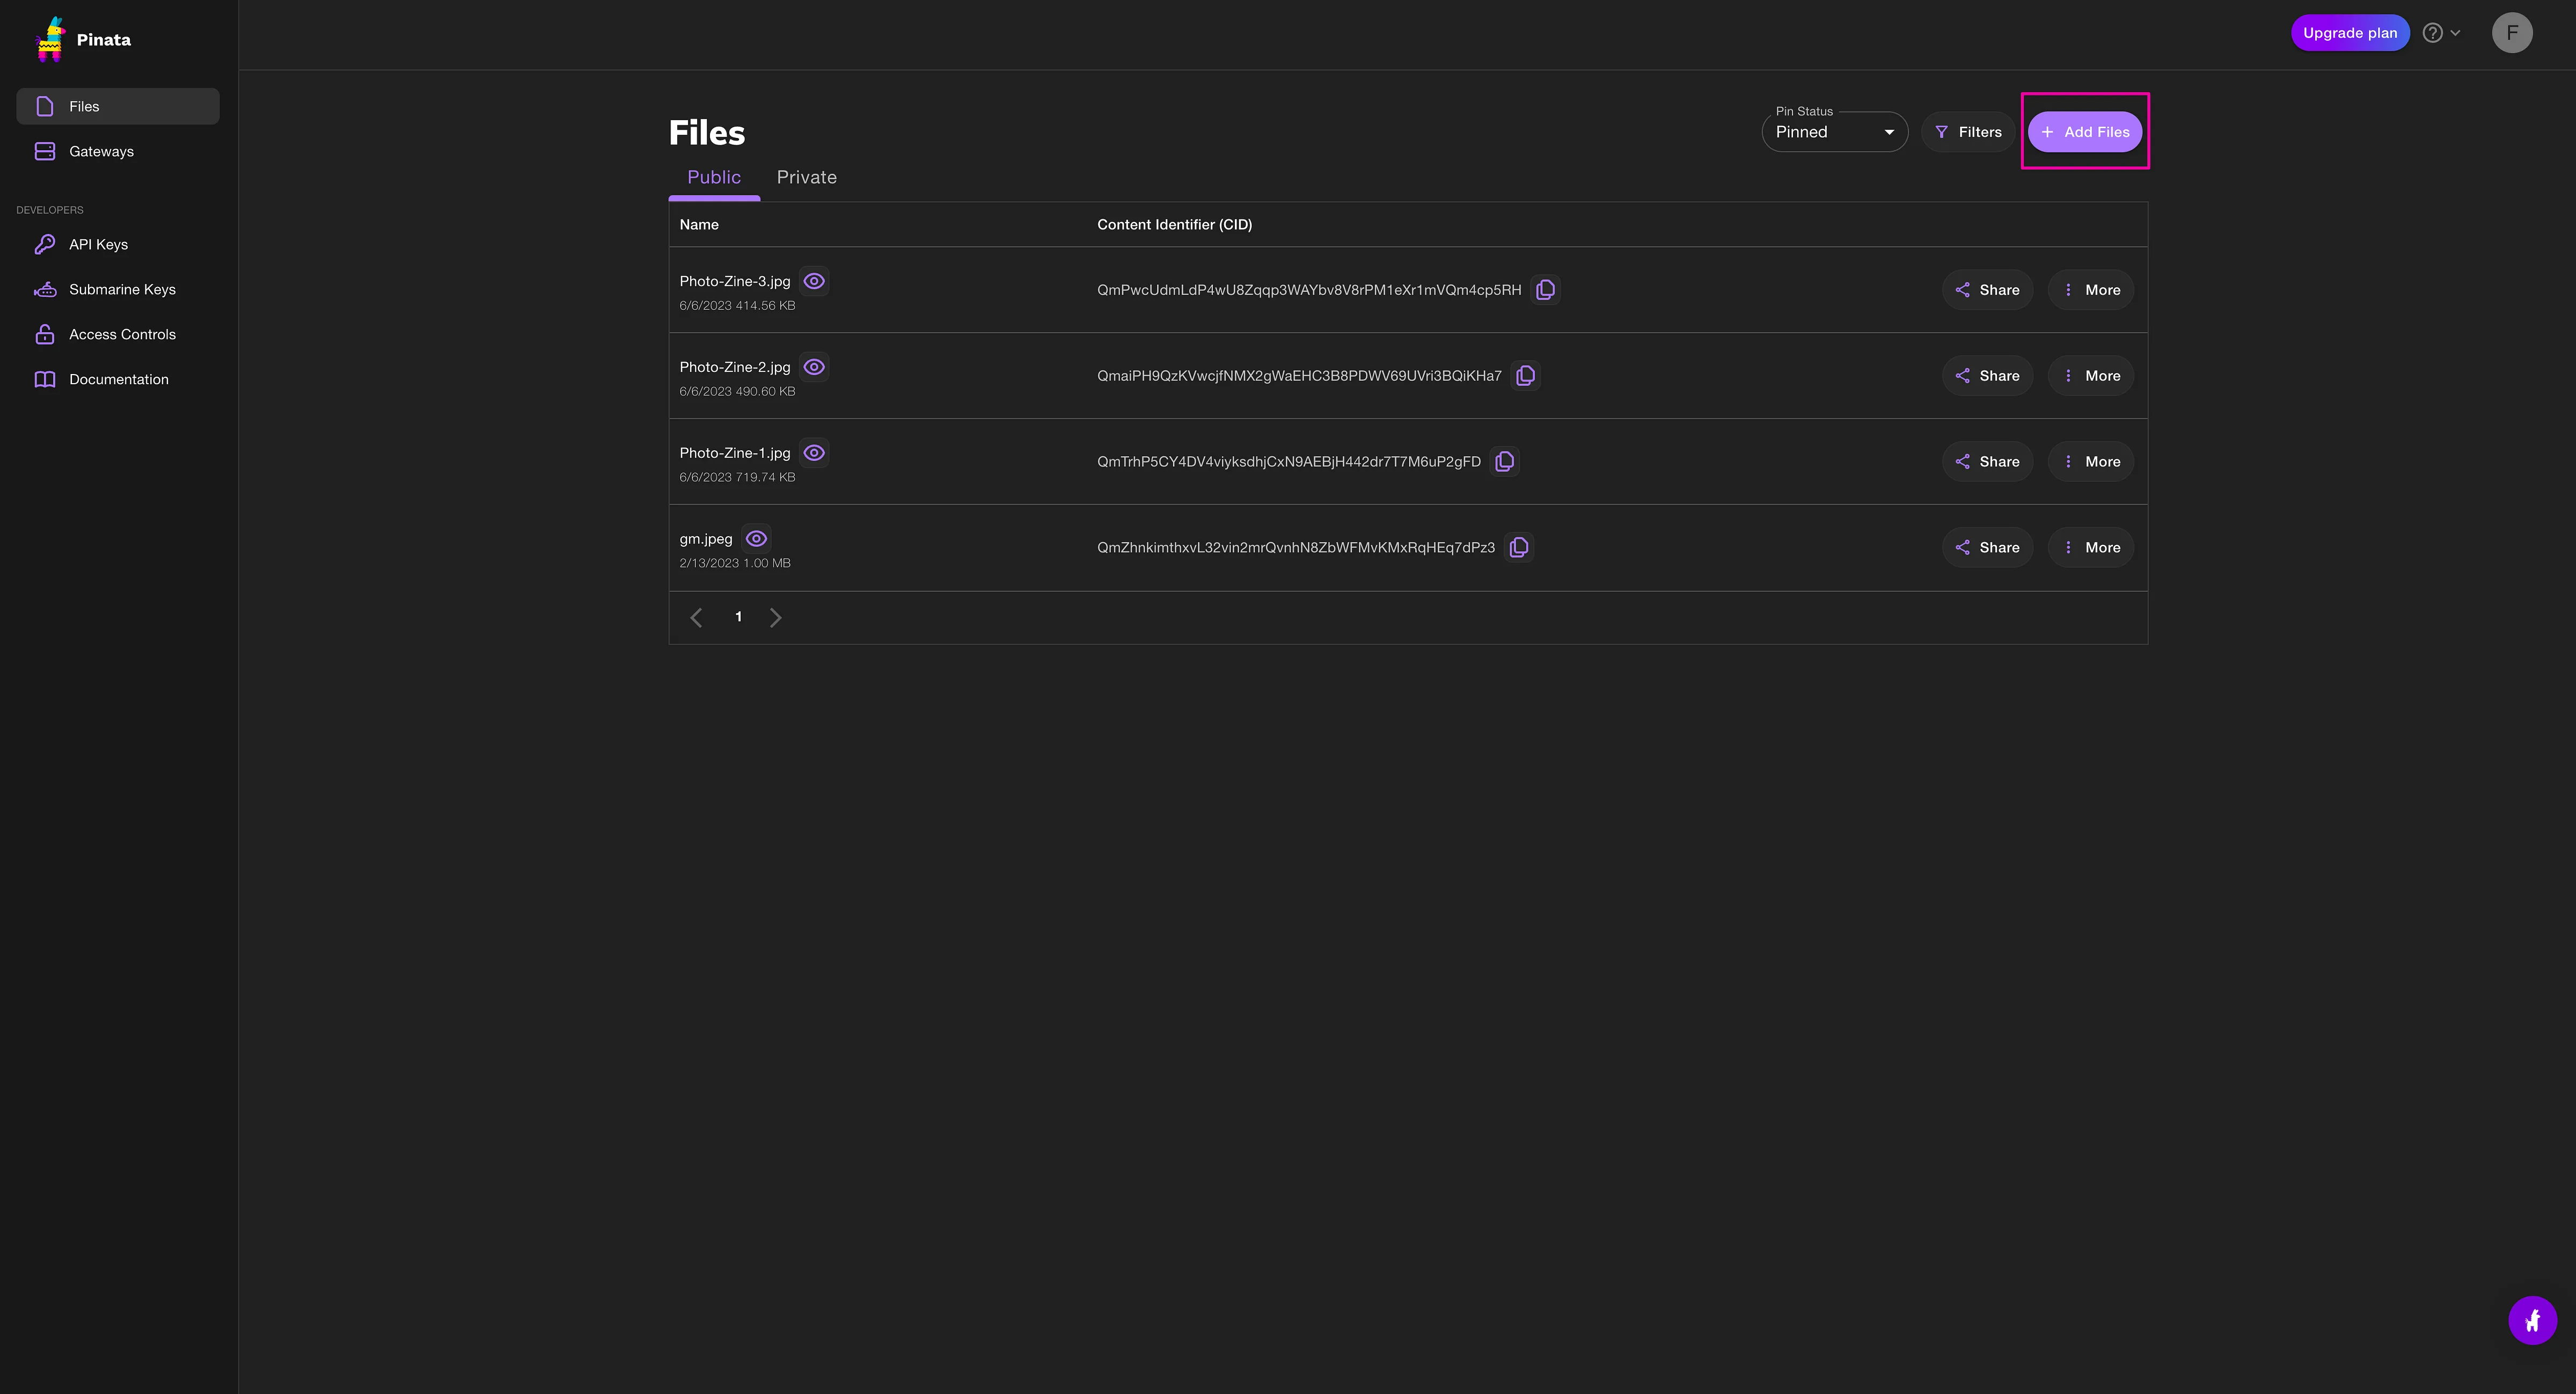
Task: Open Gateways in the sidebar
Action: [x=101, y=152]
